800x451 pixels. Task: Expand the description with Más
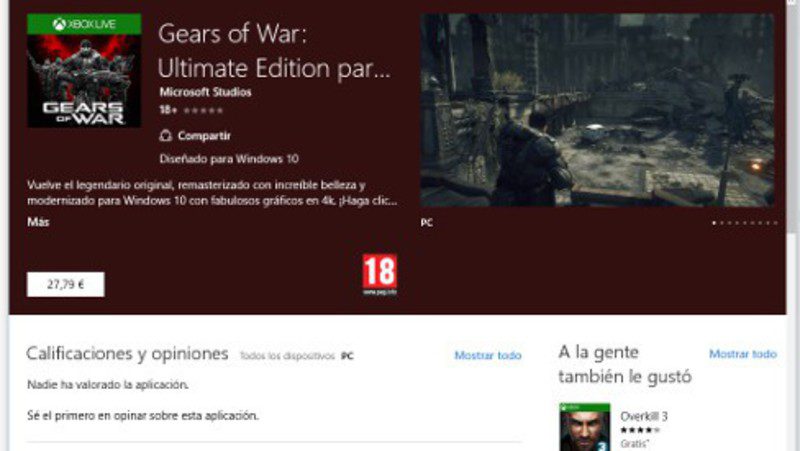[38, 222]
